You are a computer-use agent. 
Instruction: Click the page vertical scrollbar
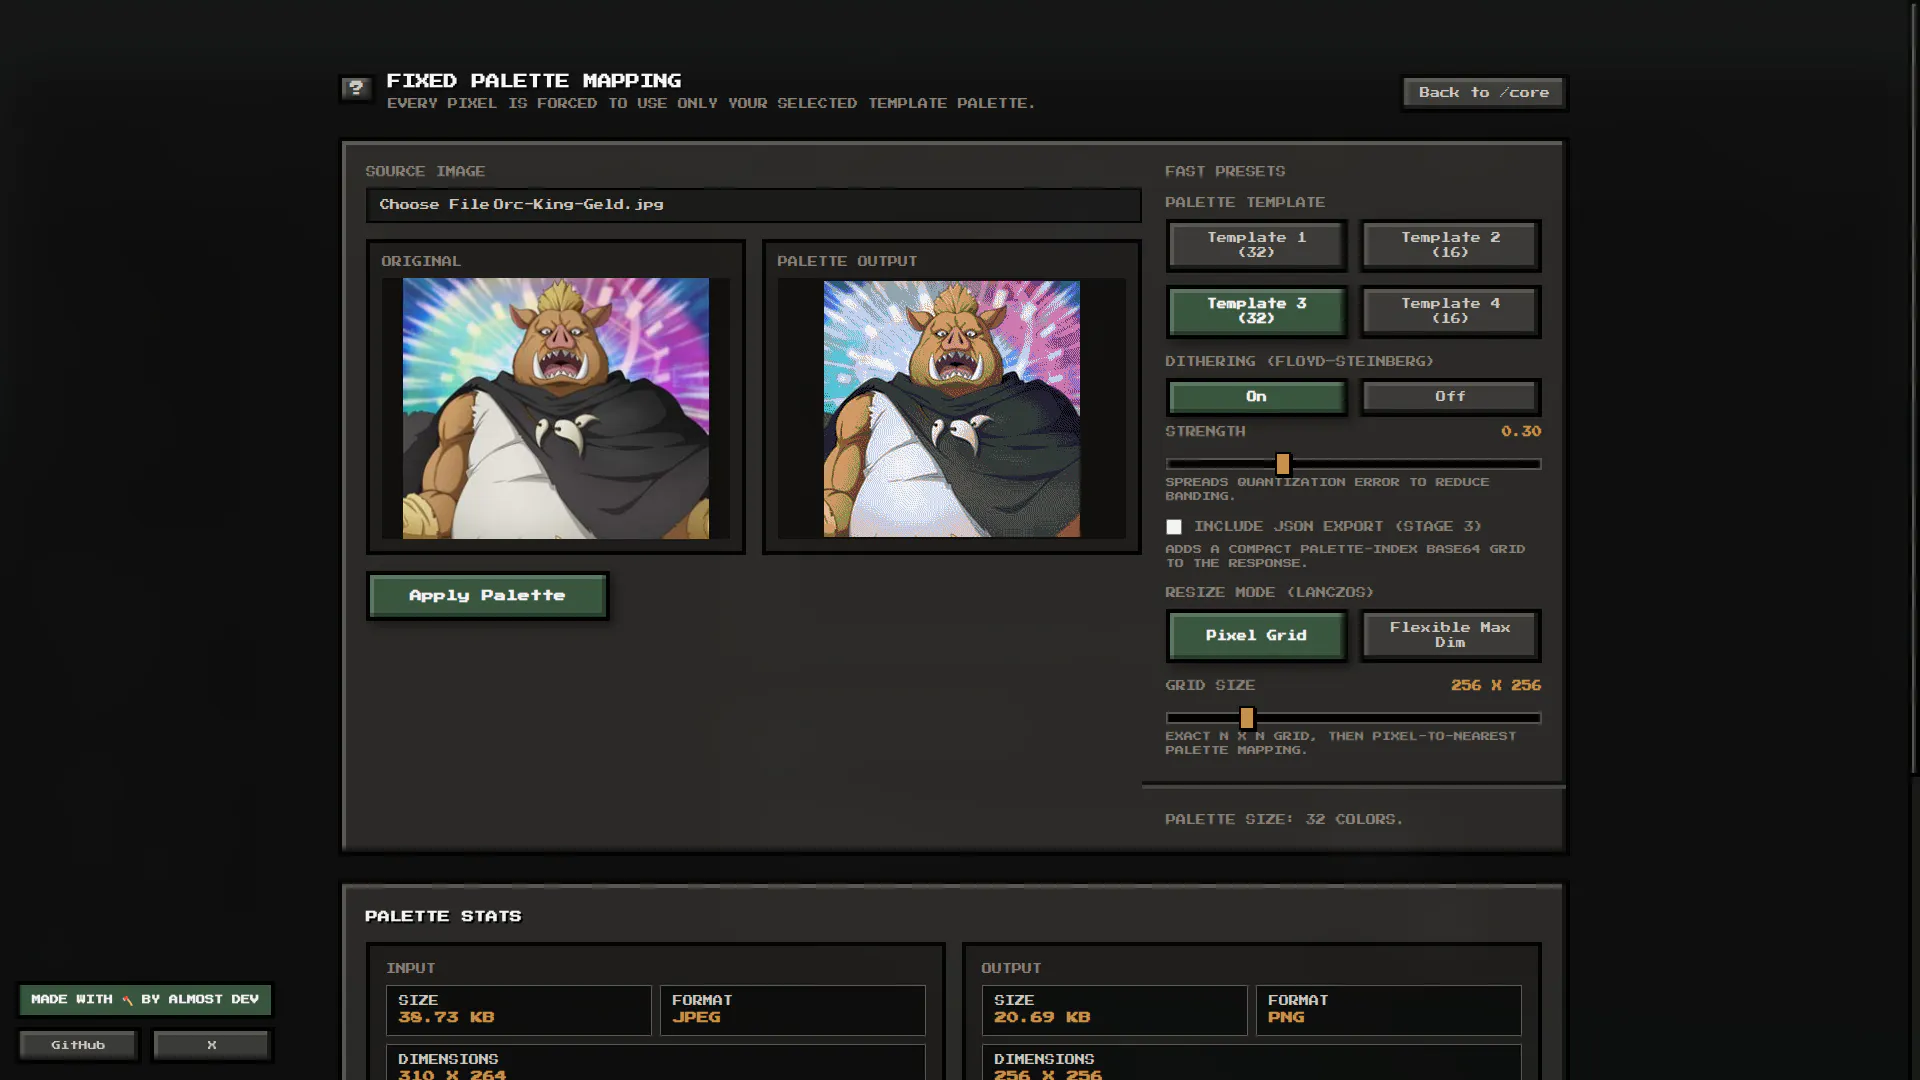click(1914, 390)
